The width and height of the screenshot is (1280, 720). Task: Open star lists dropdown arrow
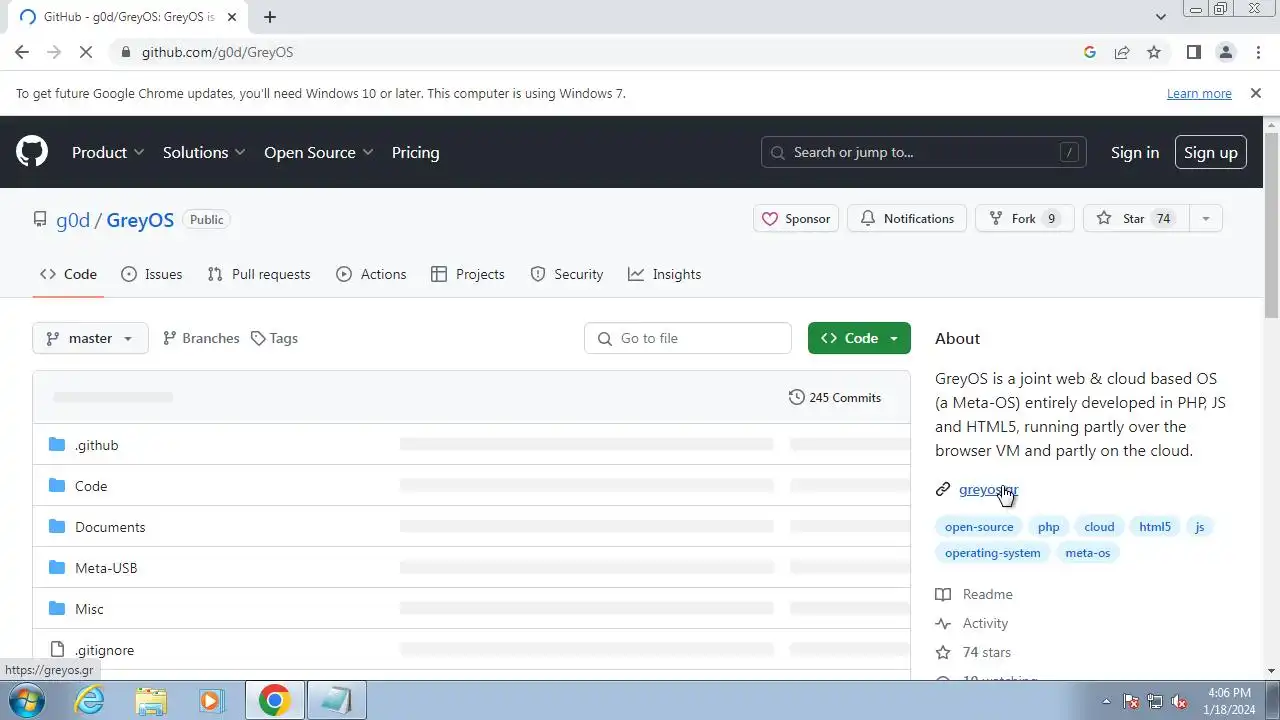[1206, 219]
